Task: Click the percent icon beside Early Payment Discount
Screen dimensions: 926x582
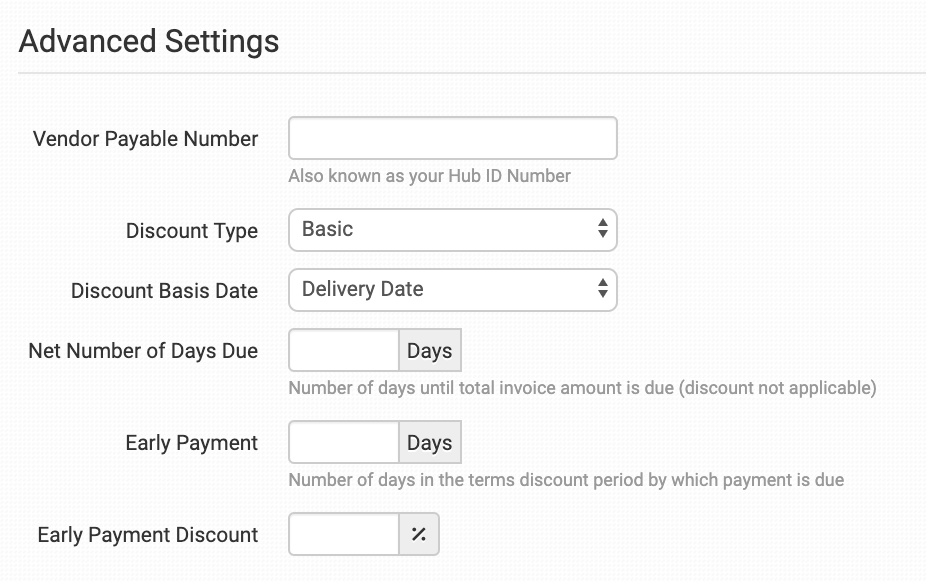Action: (419, 535)
